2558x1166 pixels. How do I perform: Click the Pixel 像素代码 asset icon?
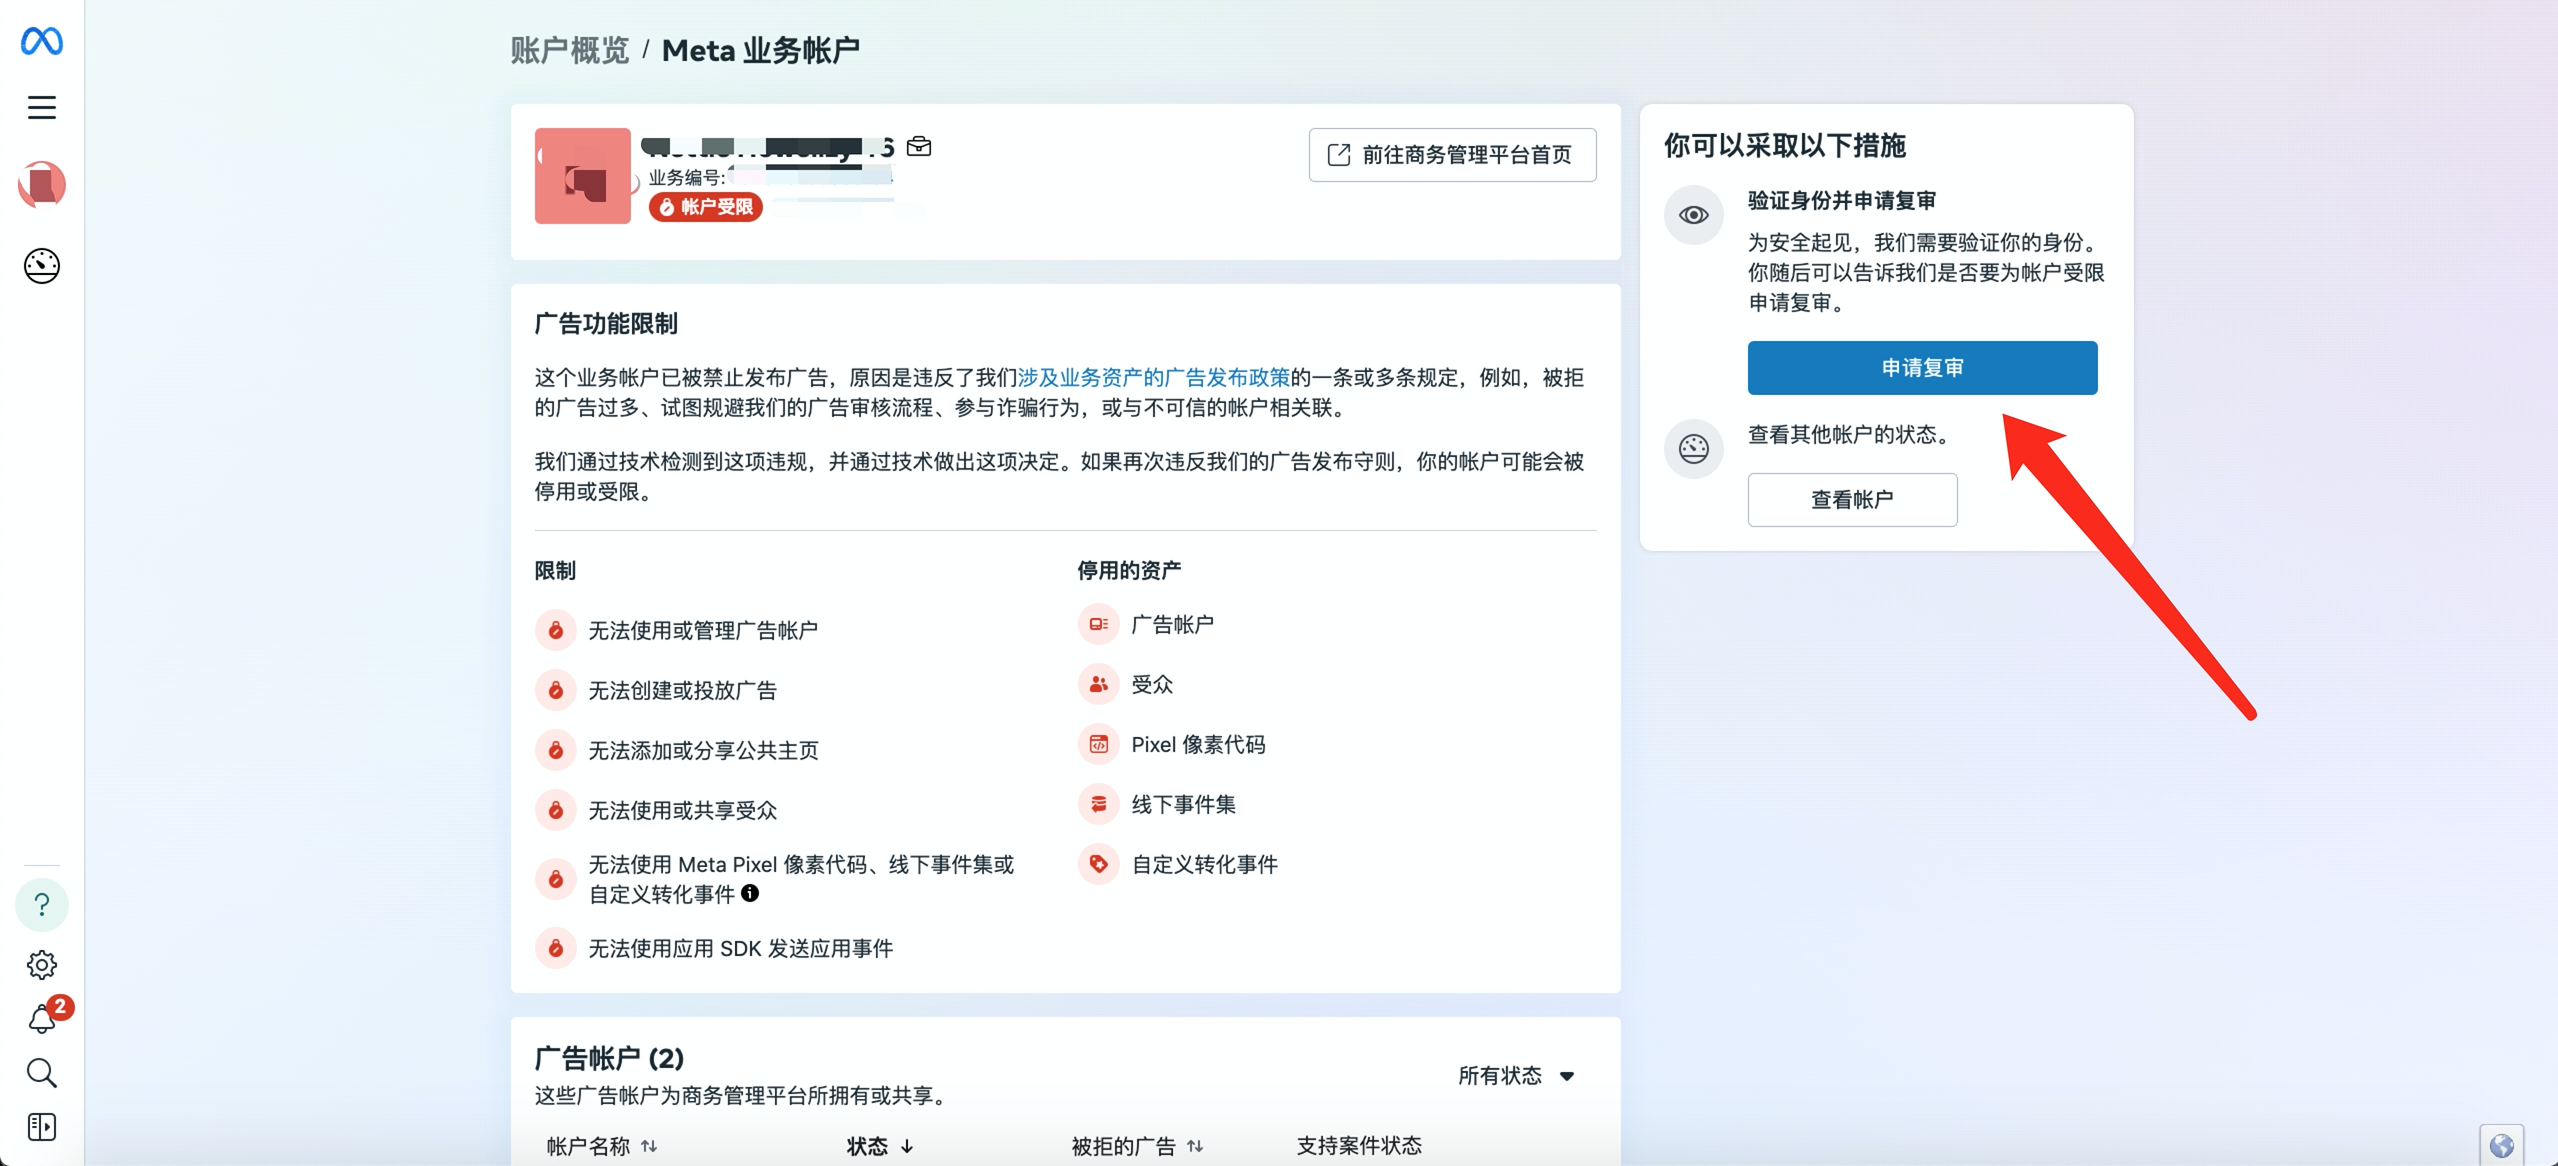(1098, 744)
